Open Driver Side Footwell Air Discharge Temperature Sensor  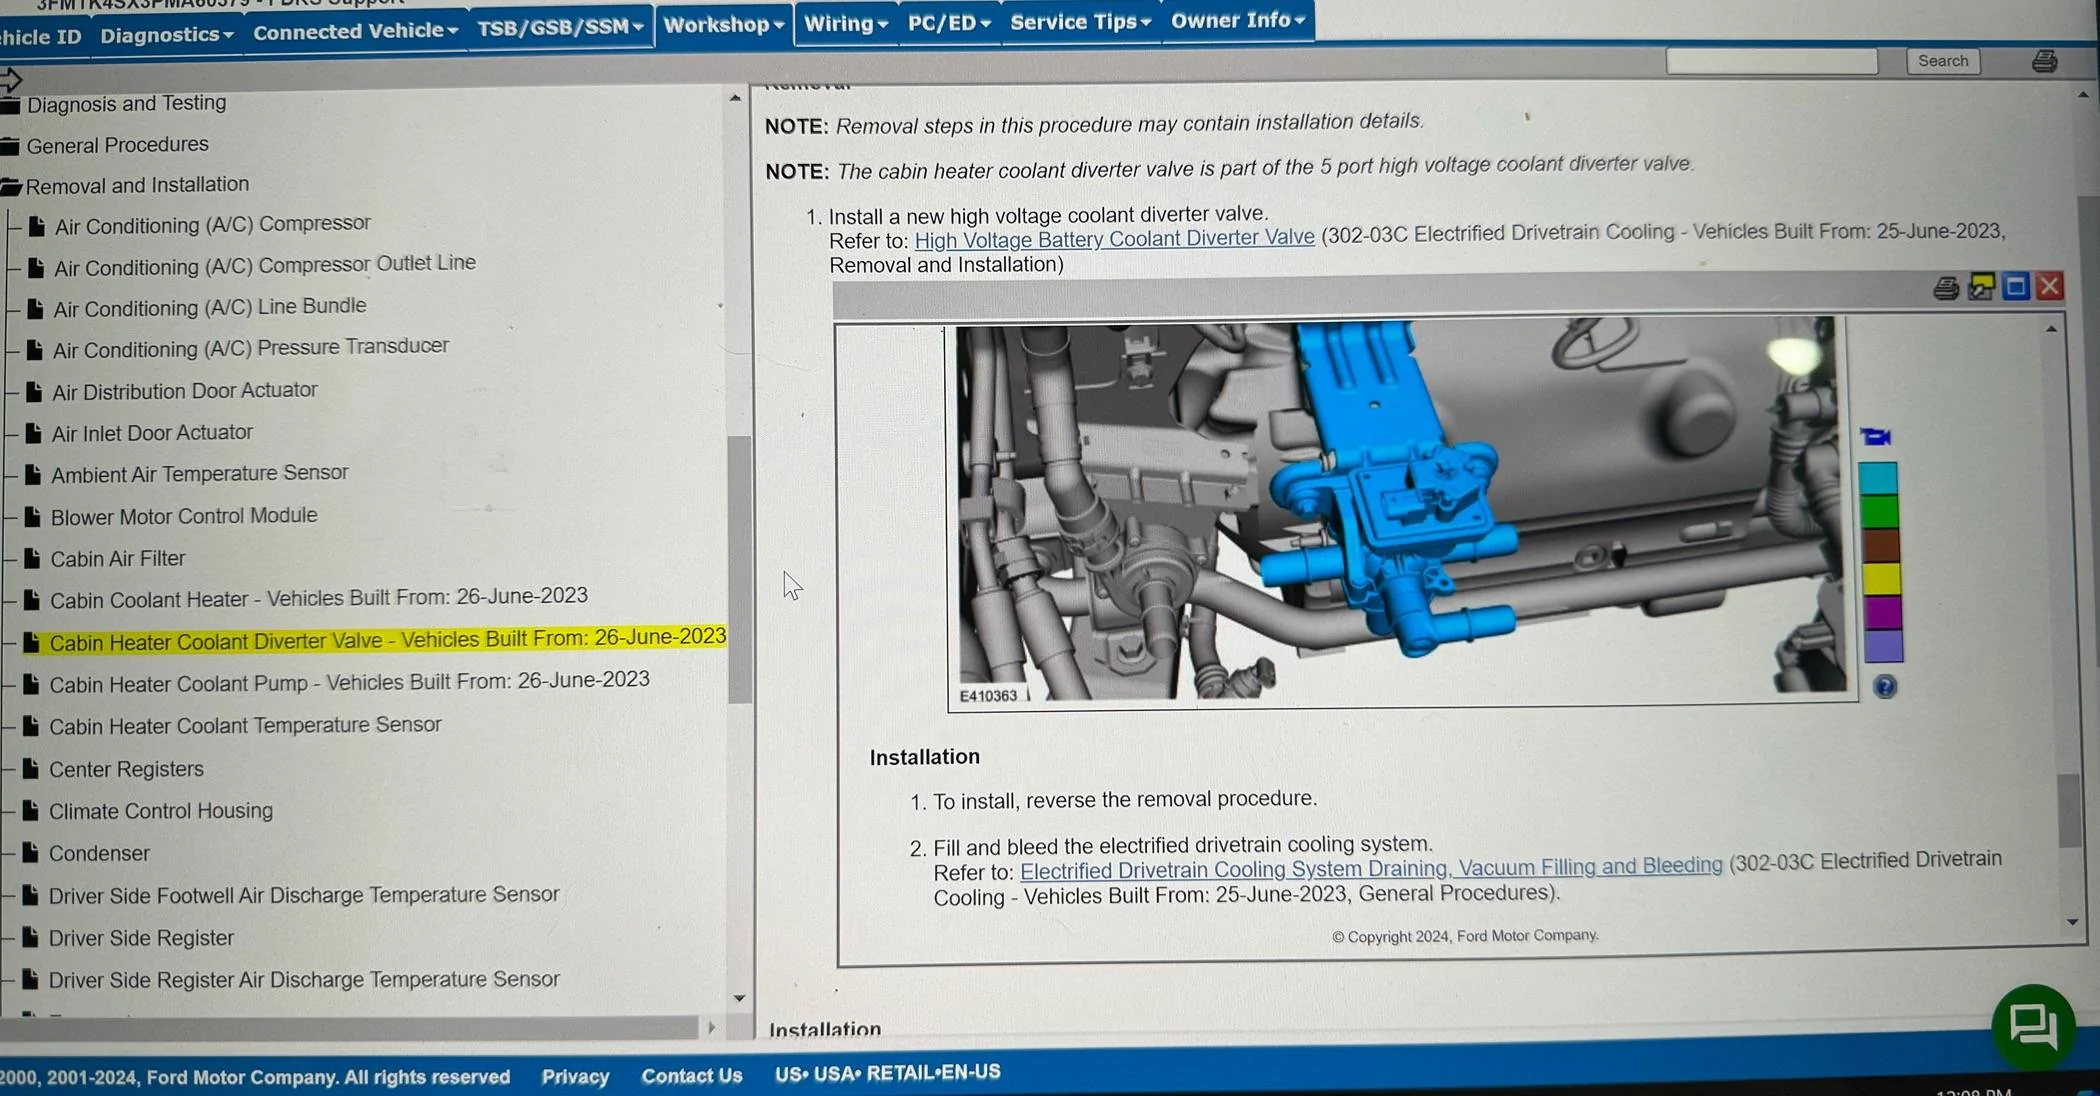tap(303, 895)
